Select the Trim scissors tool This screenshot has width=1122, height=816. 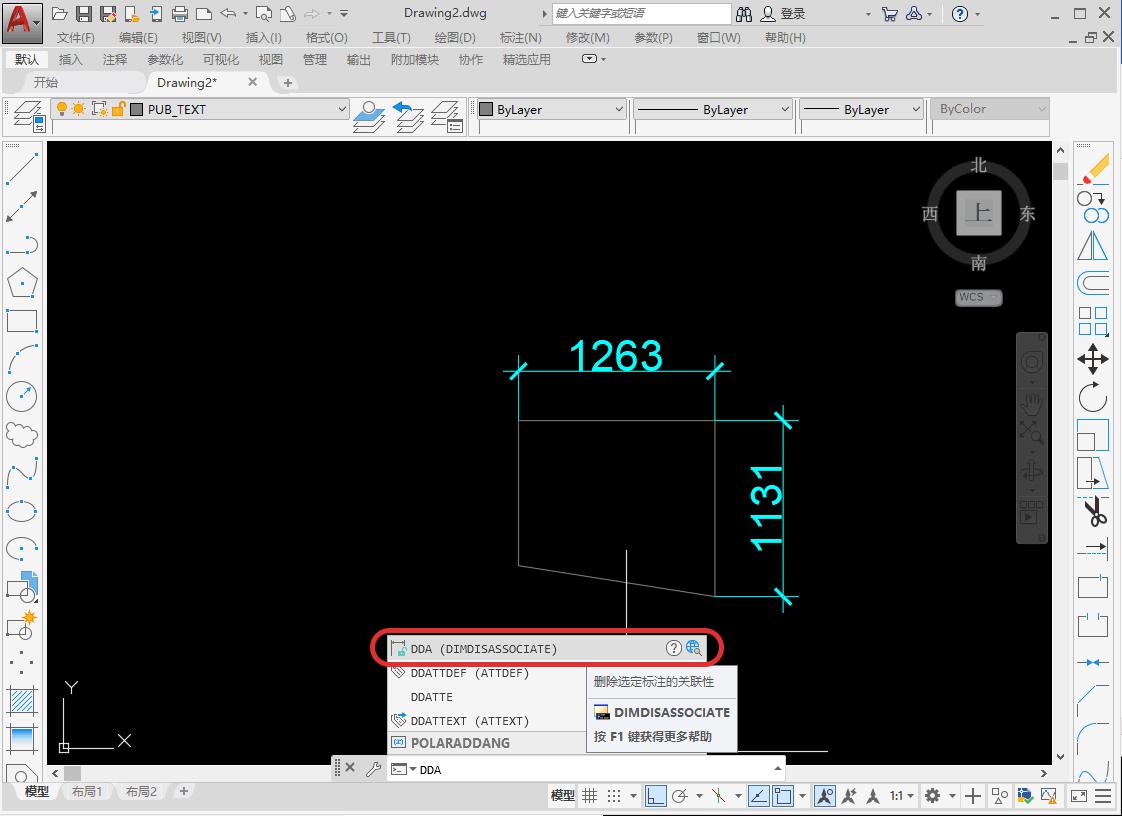(x=1095, y=512)
